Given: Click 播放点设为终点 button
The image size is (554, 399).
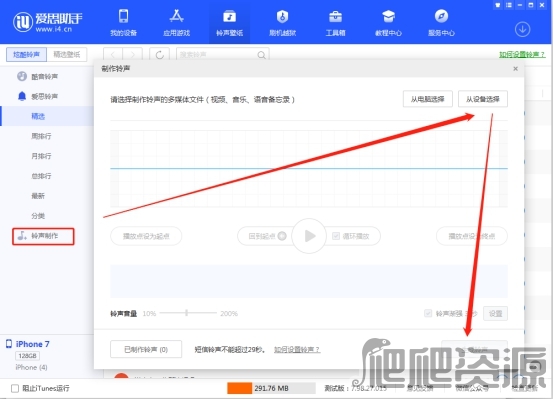Looking at the screenshot, I should (x=472, y=236).
